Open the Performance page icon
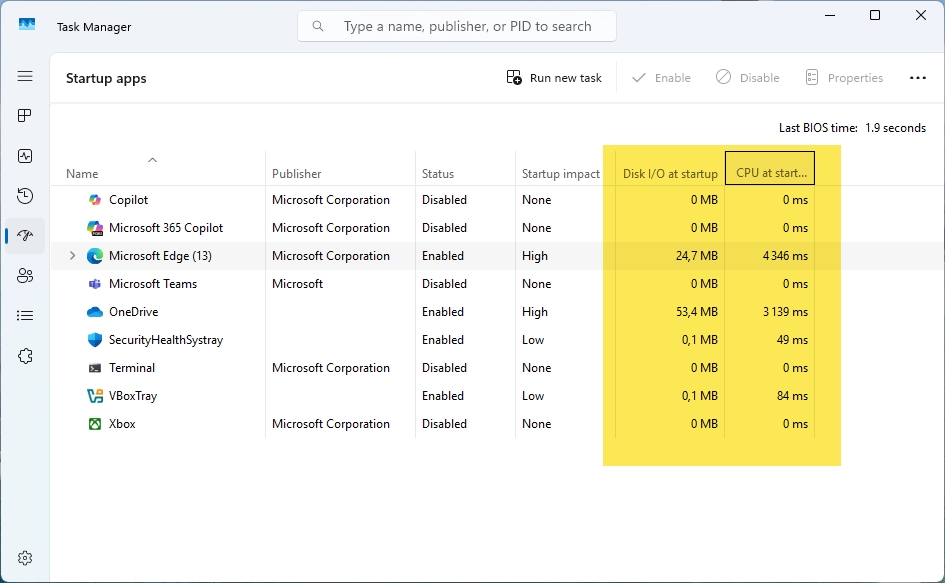 [x=25, y=156]
